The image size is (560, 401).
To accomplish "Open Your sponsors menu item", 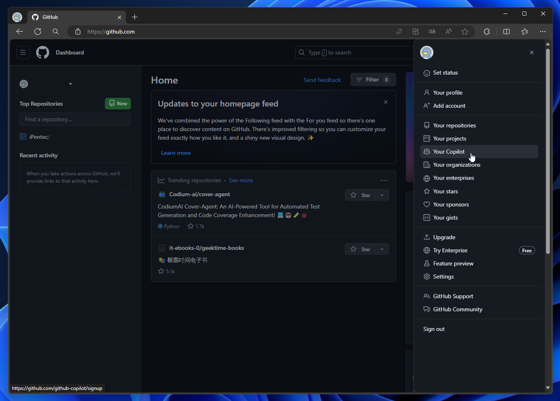I will pos(479,205).
